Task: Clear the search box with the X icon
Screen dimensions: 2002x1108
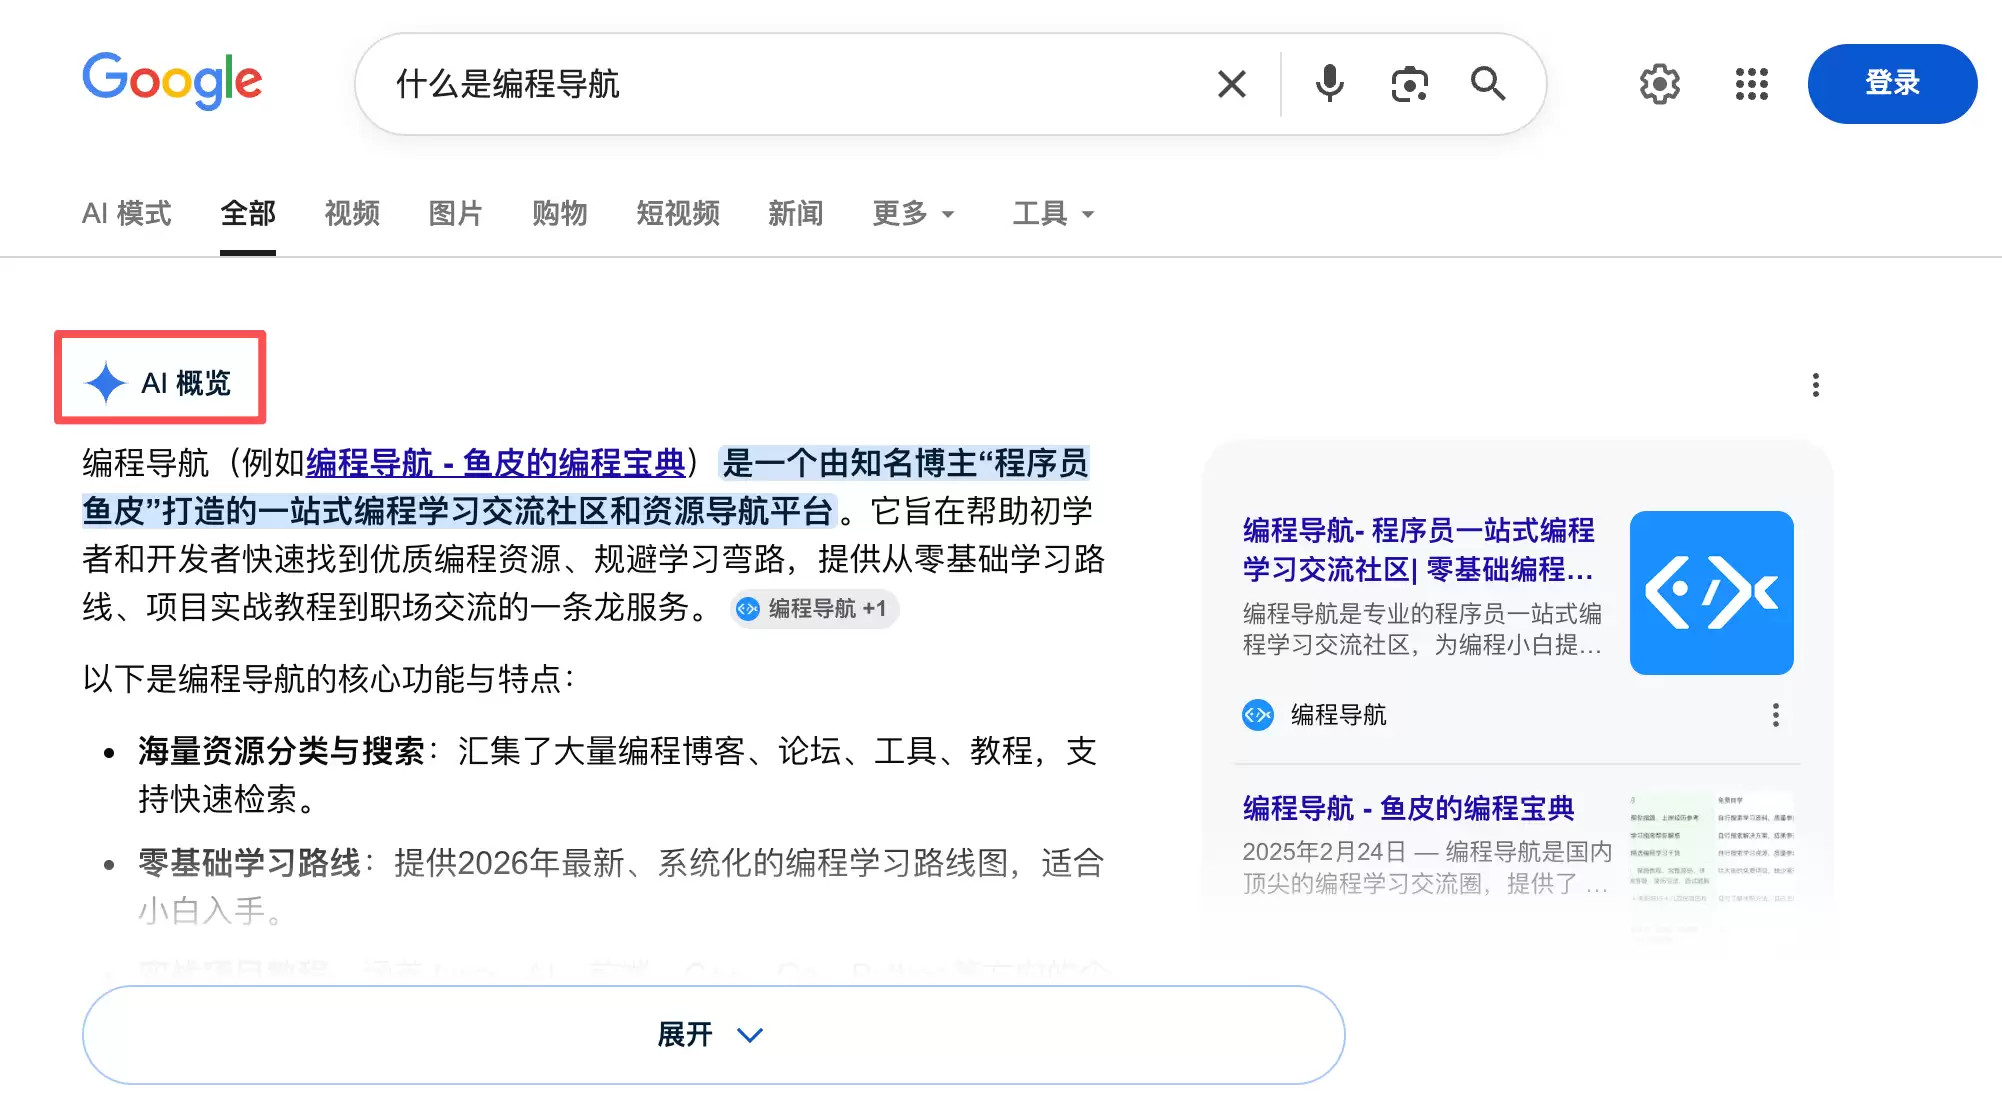Action: 1232,84
